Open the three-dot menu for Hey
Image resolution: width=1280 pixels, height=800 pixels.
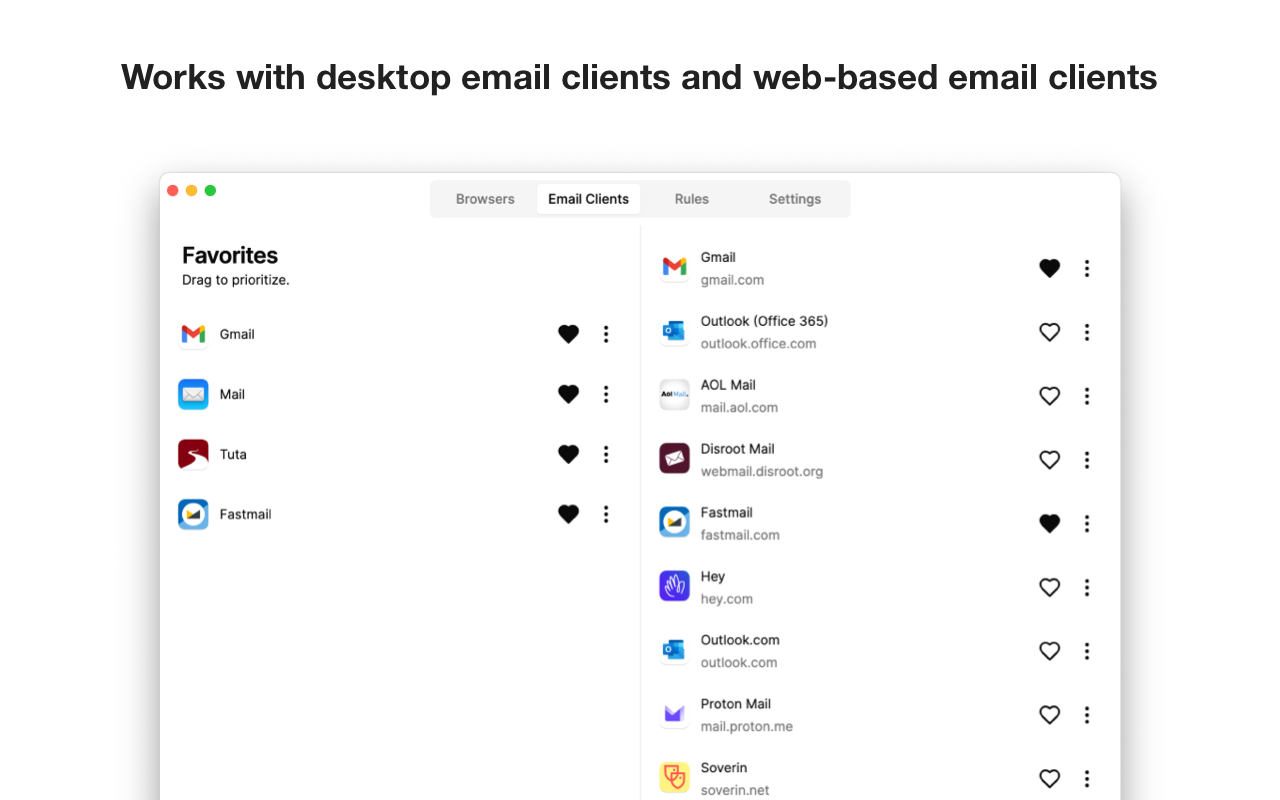coord(1087,587)
